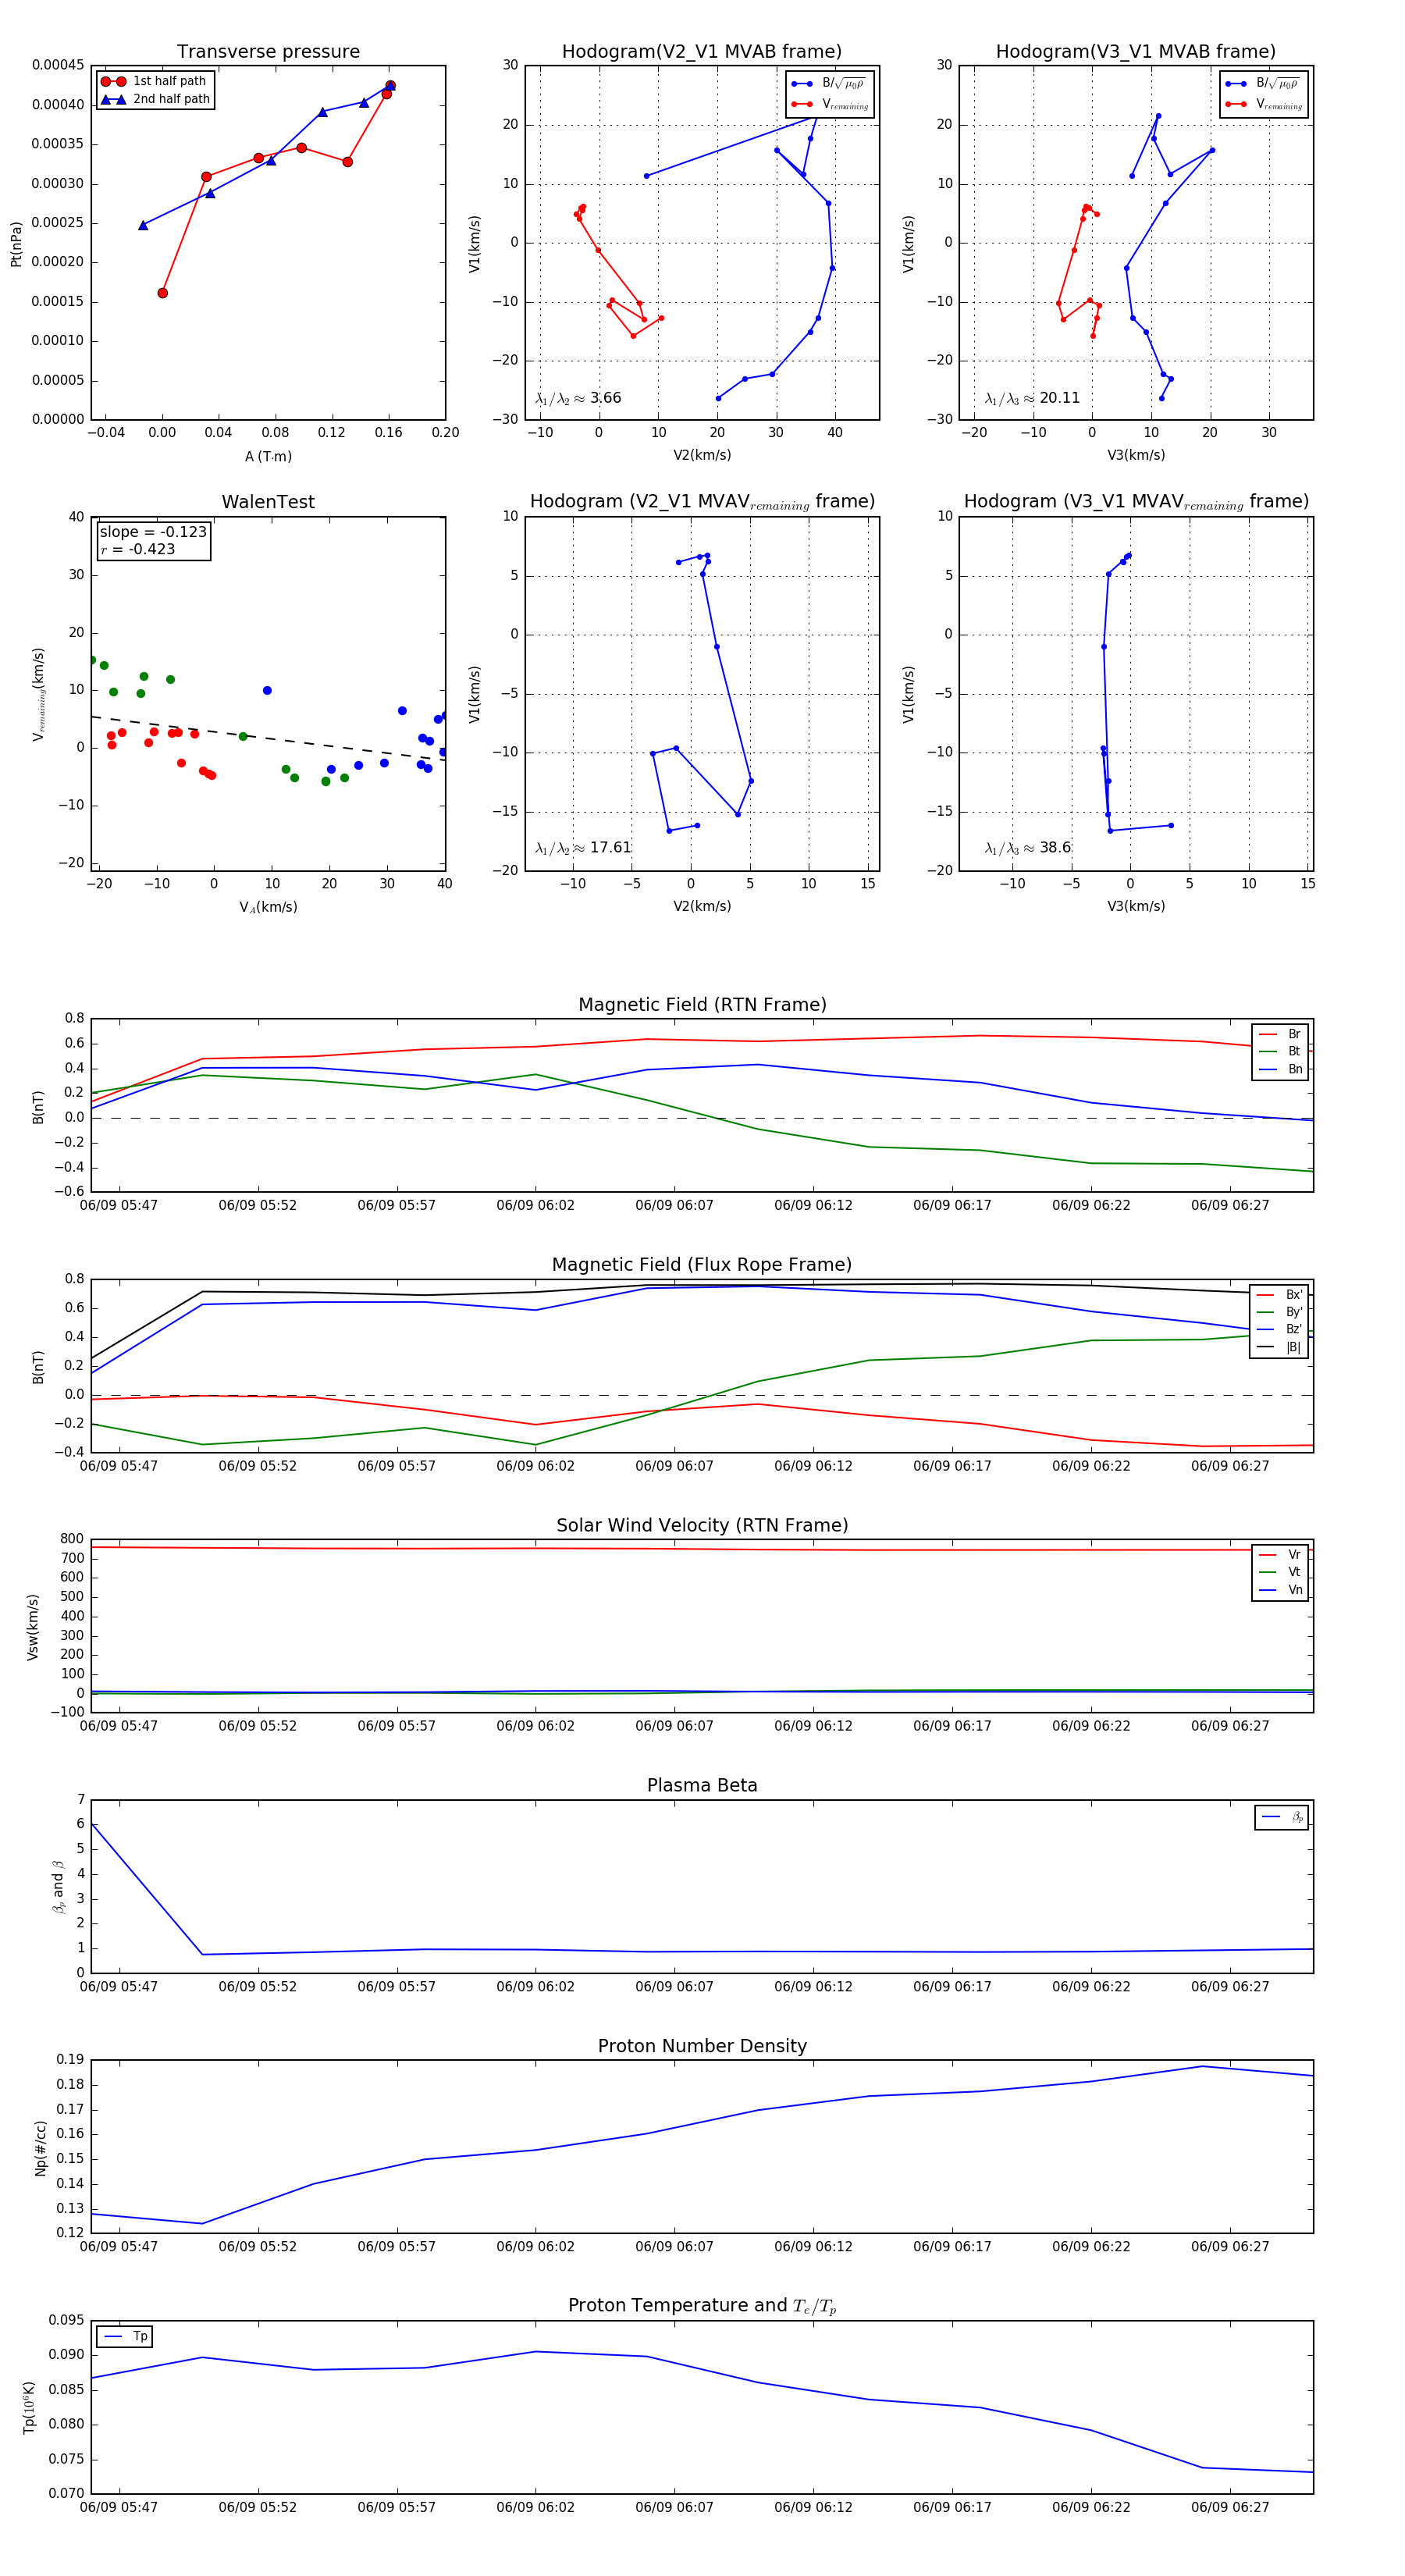Select the 'Vr' legend entry
The image size is (1405, 2576).
[1280, 1555]
